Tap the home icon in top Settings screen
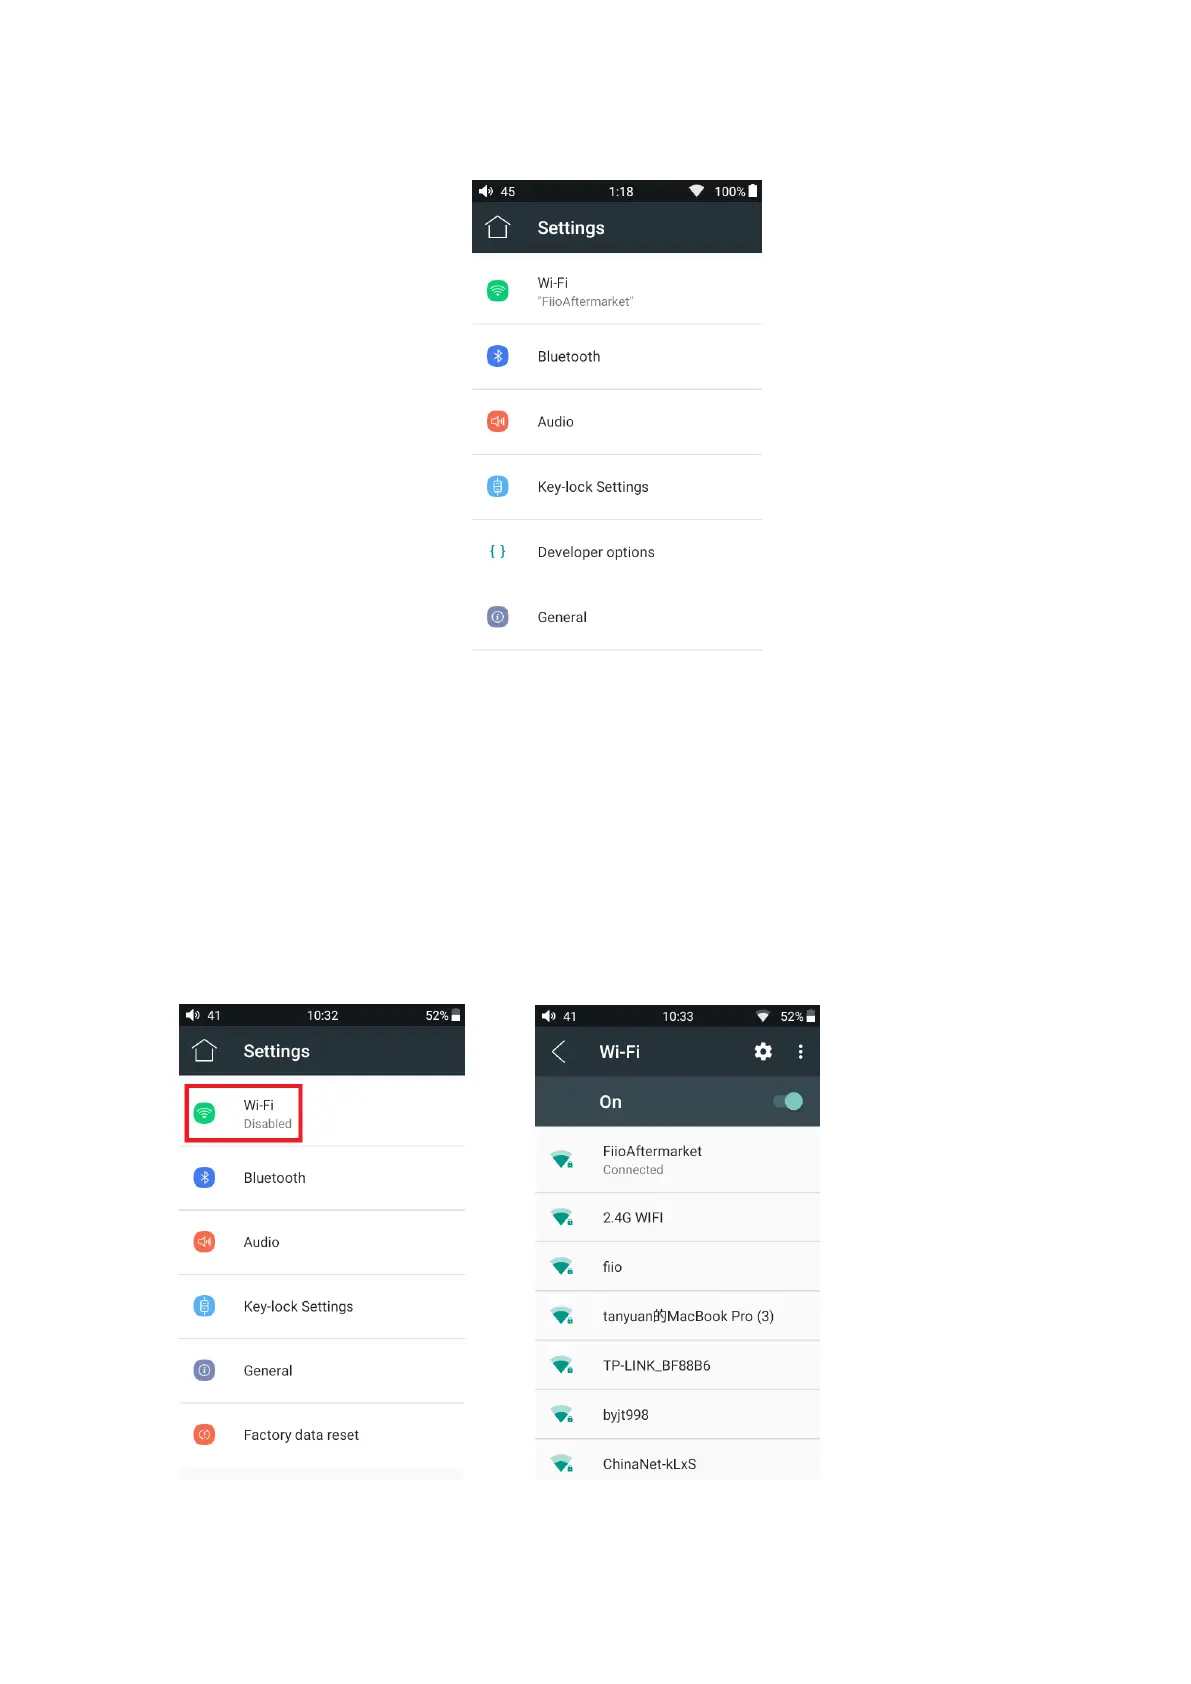Viewport: 1191px width, 1684px height. coord(498,227)
